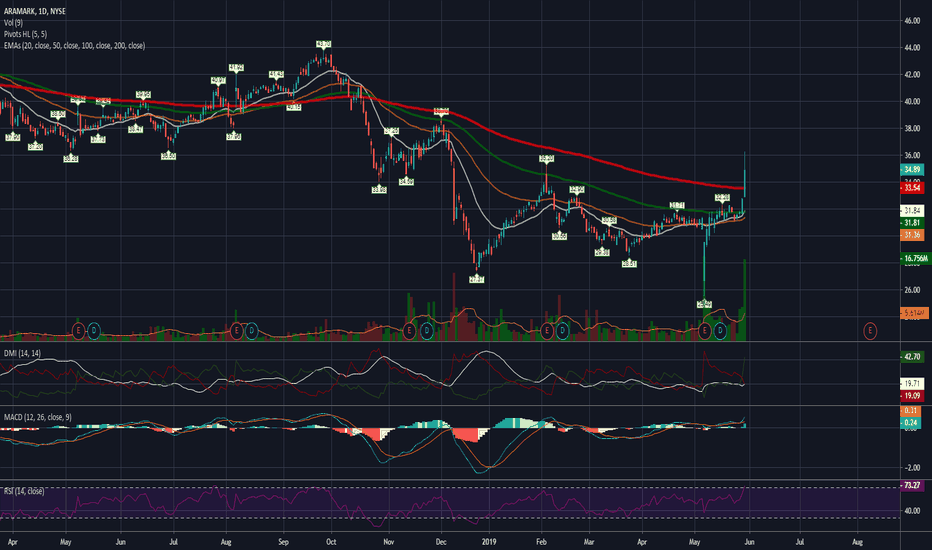Image resolution: width=932 pixels, height=550 pixels.
Task: Click the green 31.81 EMA price tag
Action: pyautogui.click(x=912, y=223)
